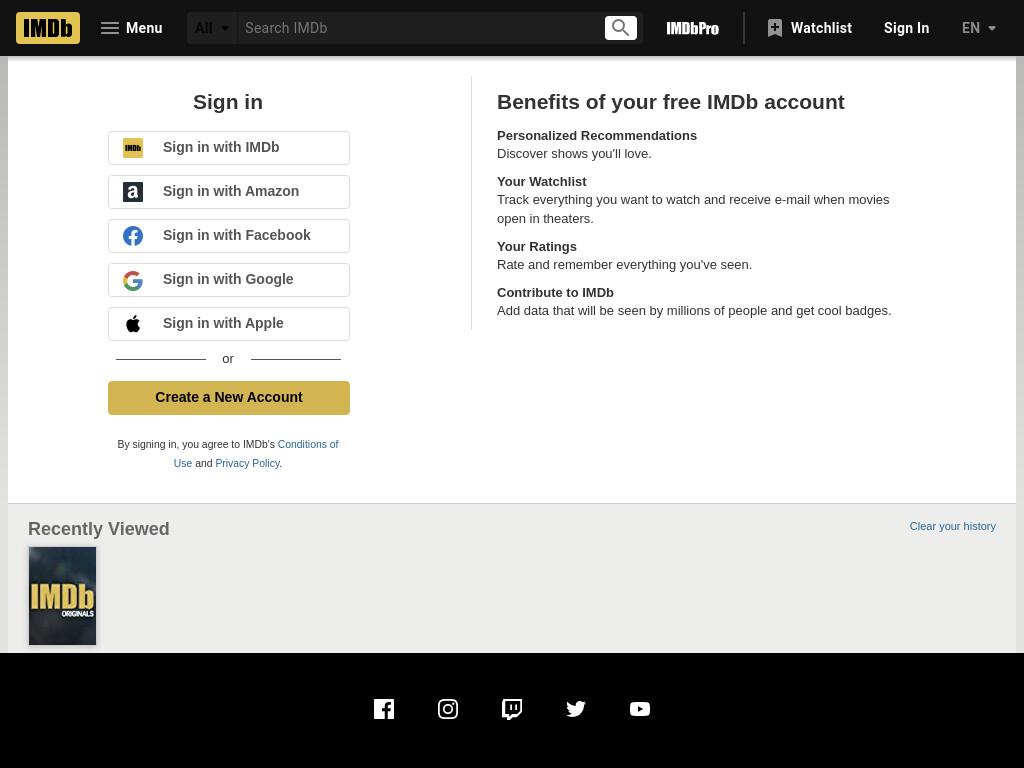Open the Facebook icon in footer
Viewport: 1024px width, 768px height.
click(x=384, y=709)
